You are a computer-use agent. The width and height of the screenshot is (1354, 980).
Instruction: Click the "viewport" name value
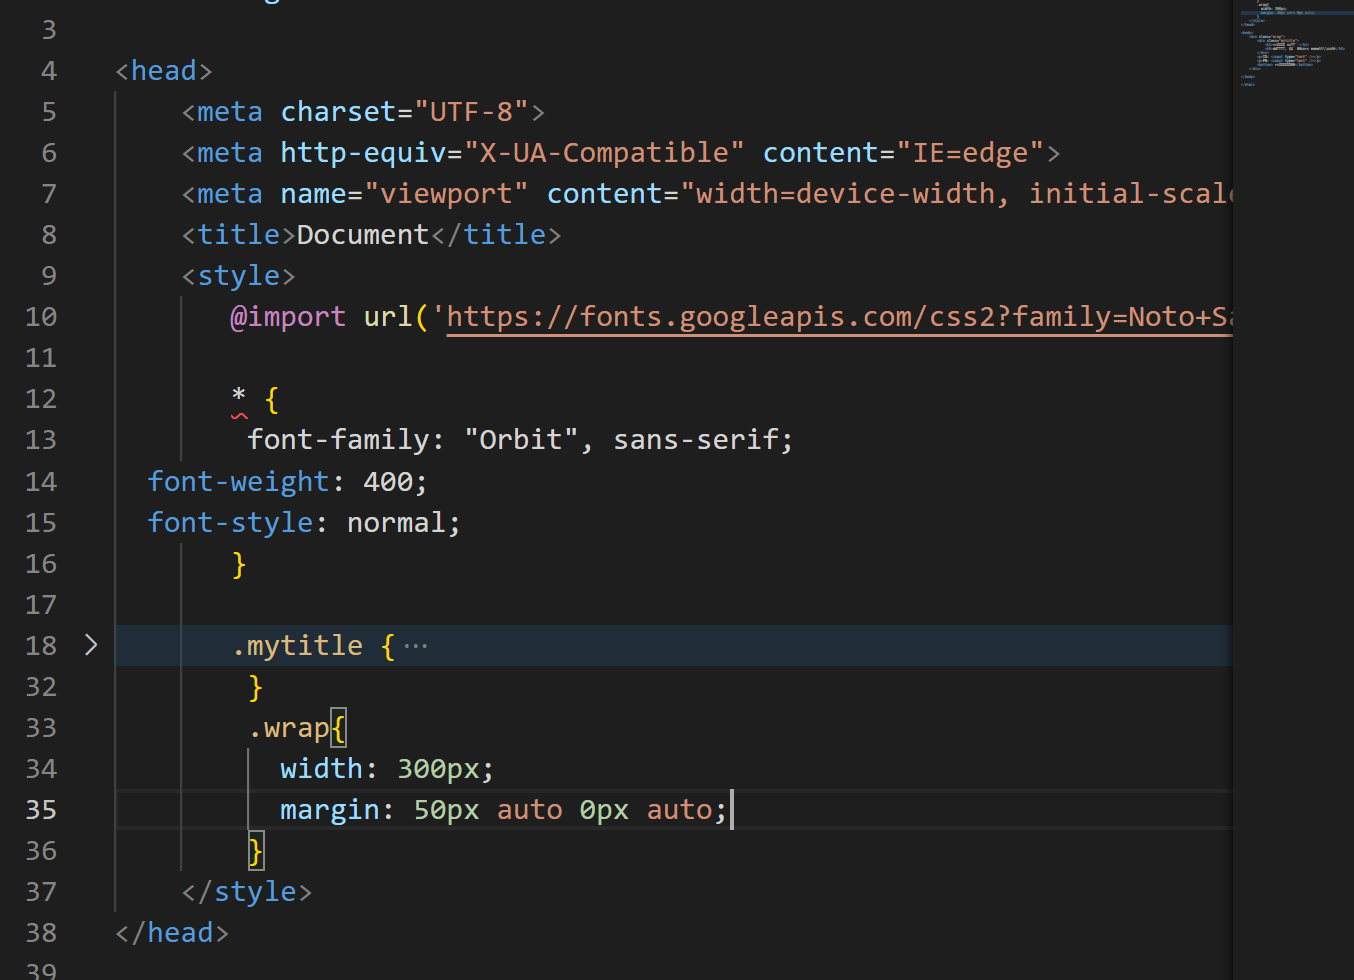[446, 194]
